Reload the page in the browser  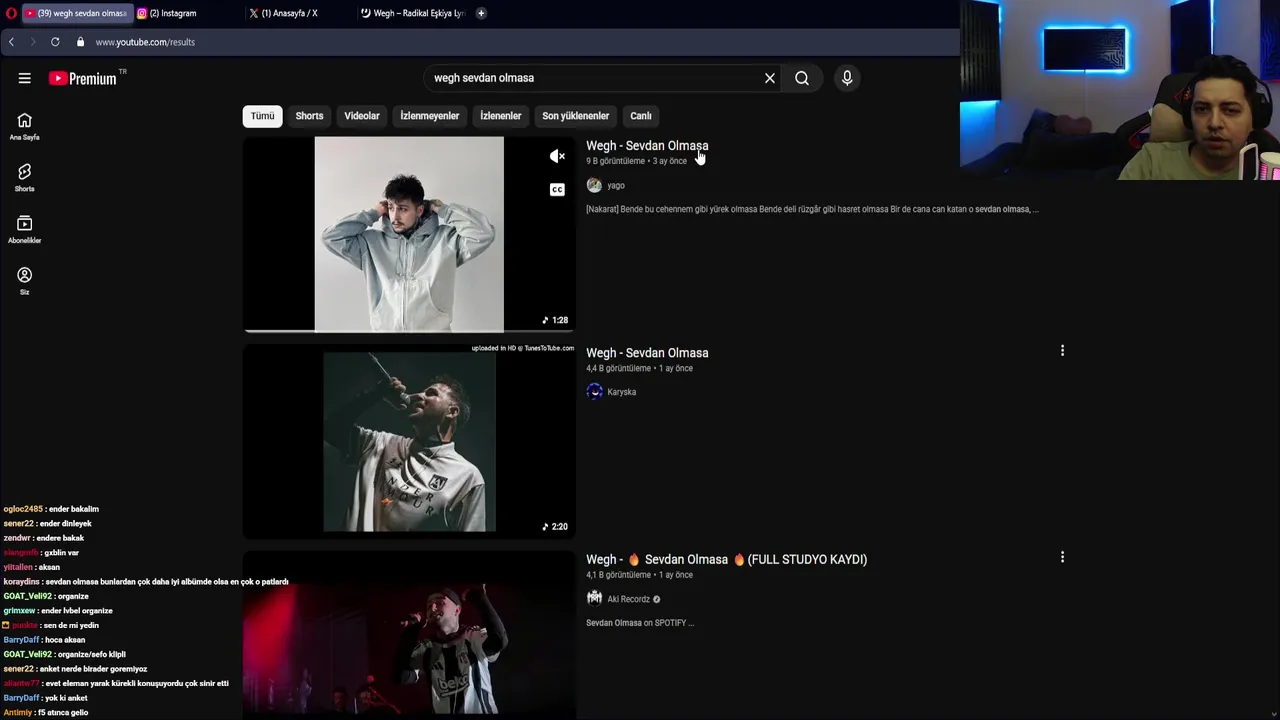pyautogui.click(x=55, y=42)
